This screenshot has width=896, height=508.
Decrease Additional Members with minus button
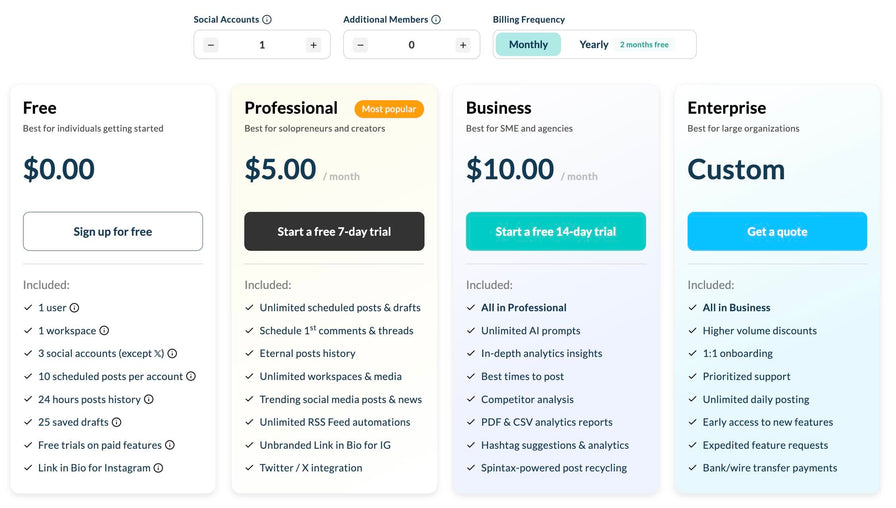[360, 45]
